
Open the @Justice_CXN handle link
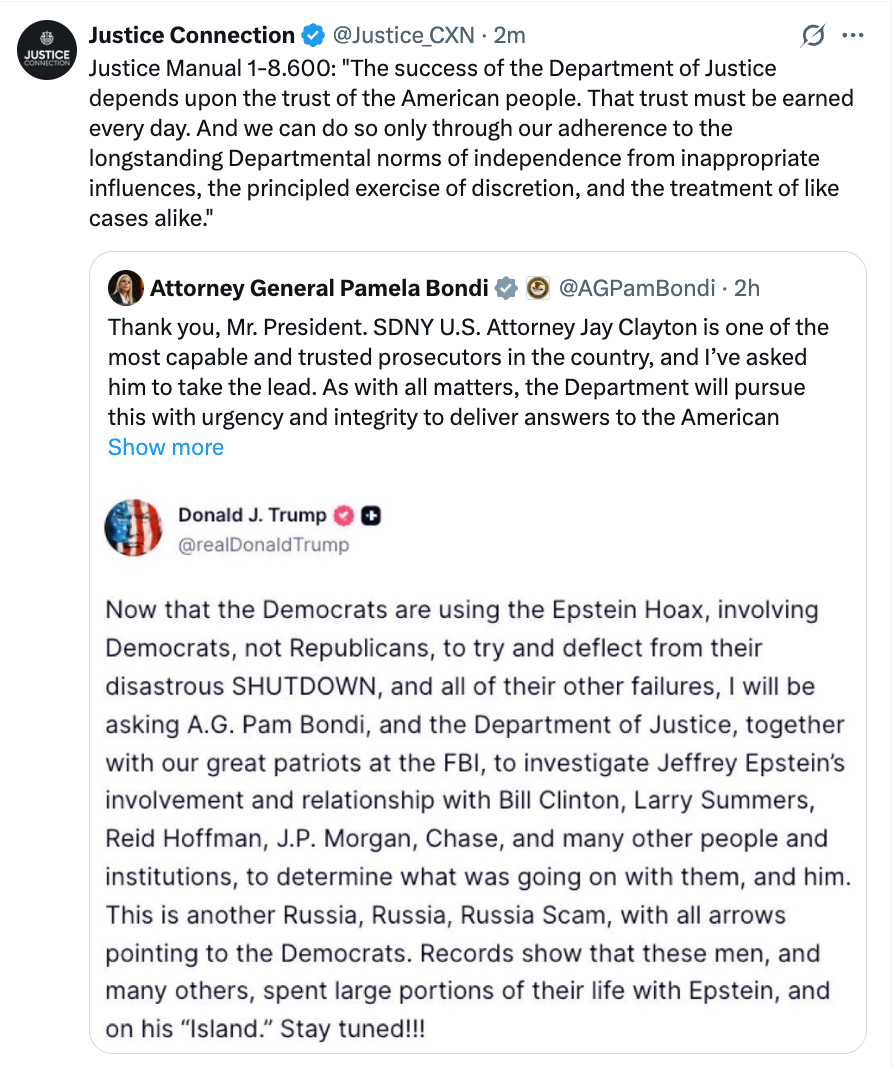click(x=403, y=36)
